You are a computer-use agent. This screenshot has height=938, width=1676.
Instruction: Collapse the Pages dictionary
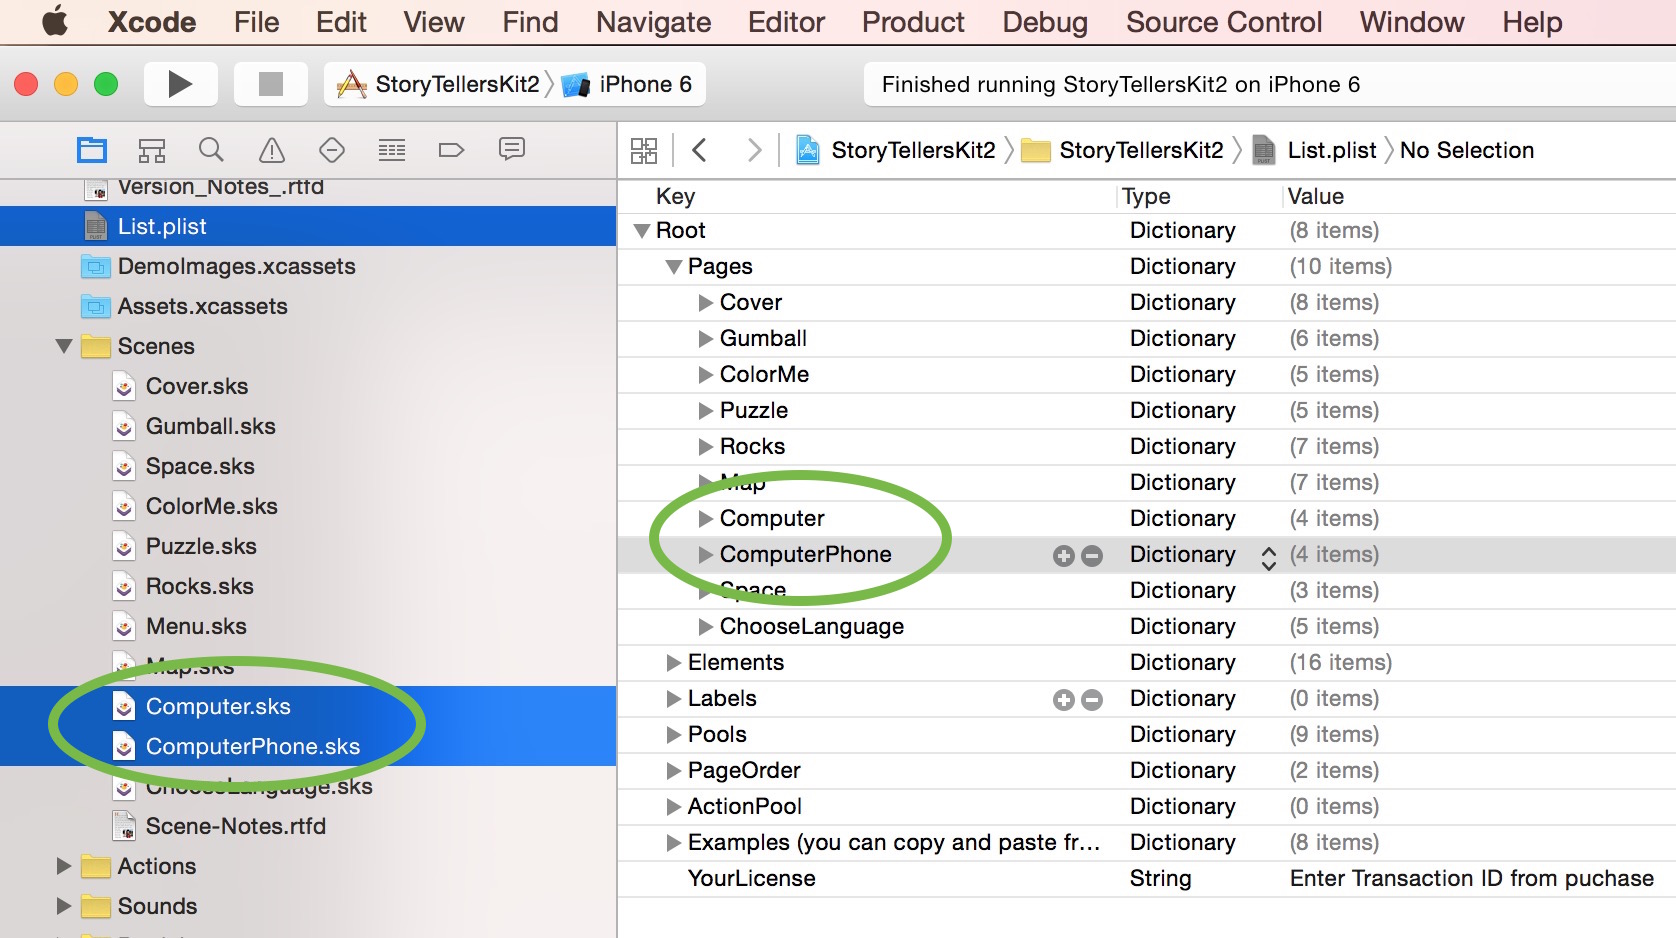(673, 266)
